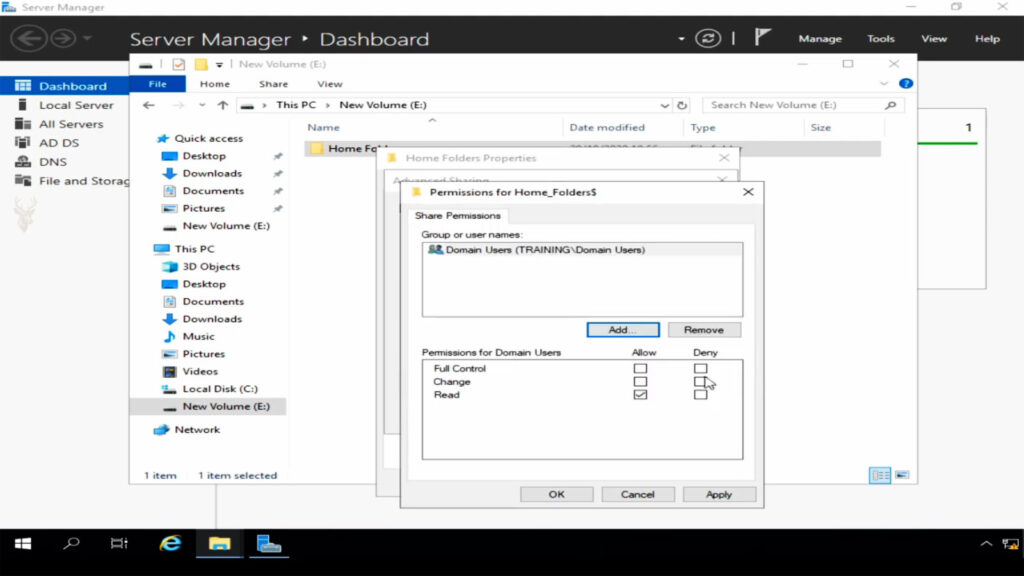Screen dimensions: 1024x576
Task: Go forward in Server Manager
Action: pos(63,38)
